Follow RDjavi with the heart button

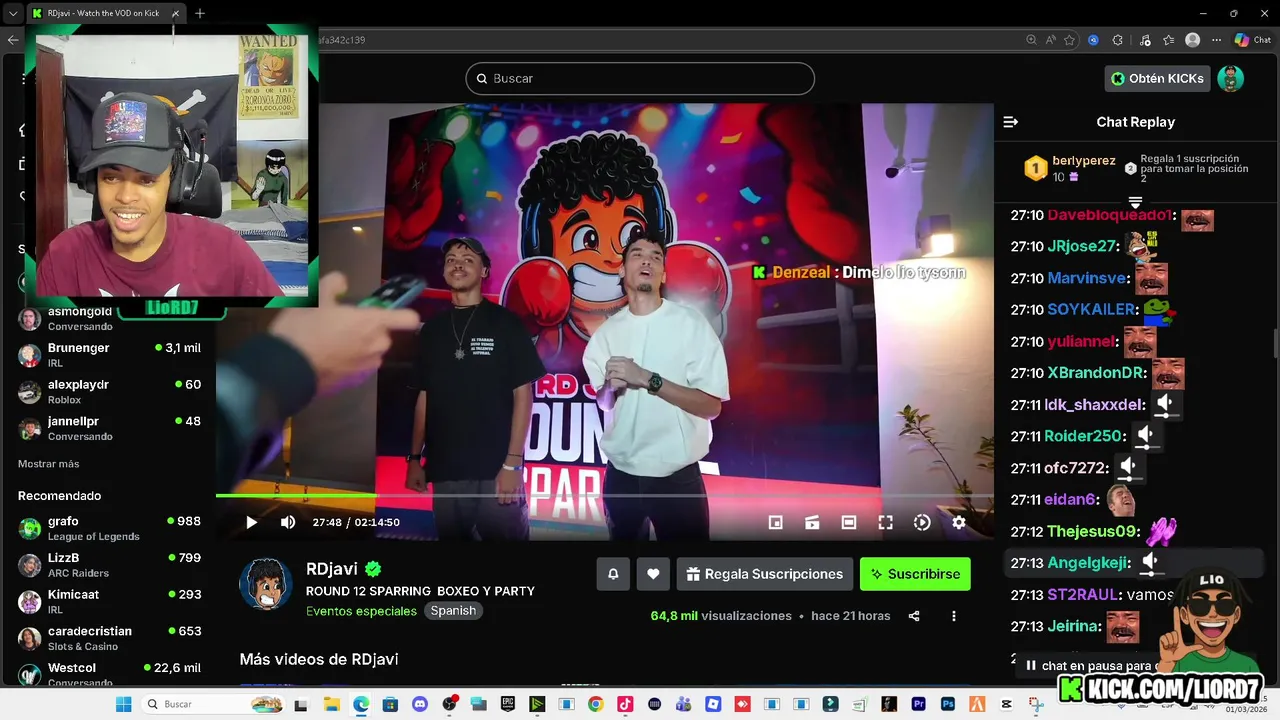[x=653, y=574]
